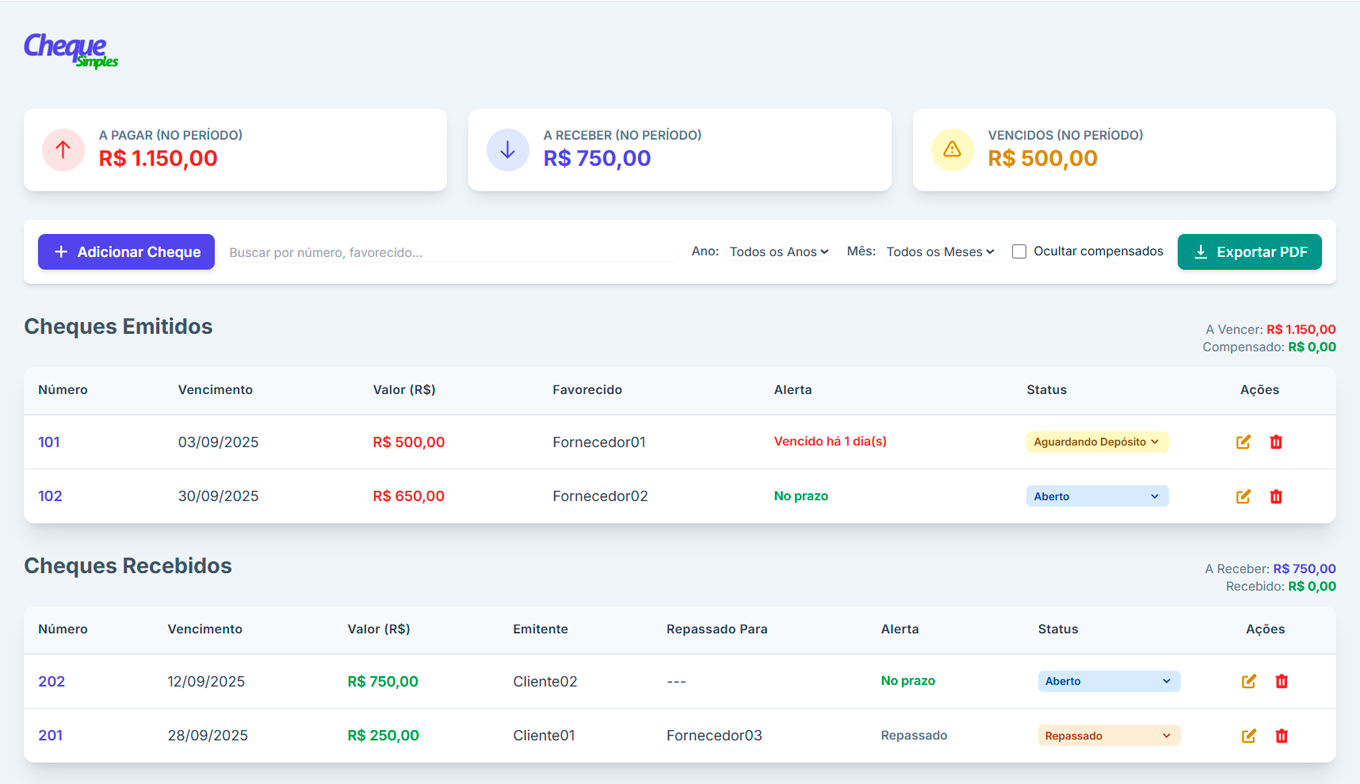The width and height of the screenshot is (1360, 784).
Task: Click the Adicionar Cheque button
Action: pyautogui.click(x=126, y=252)
